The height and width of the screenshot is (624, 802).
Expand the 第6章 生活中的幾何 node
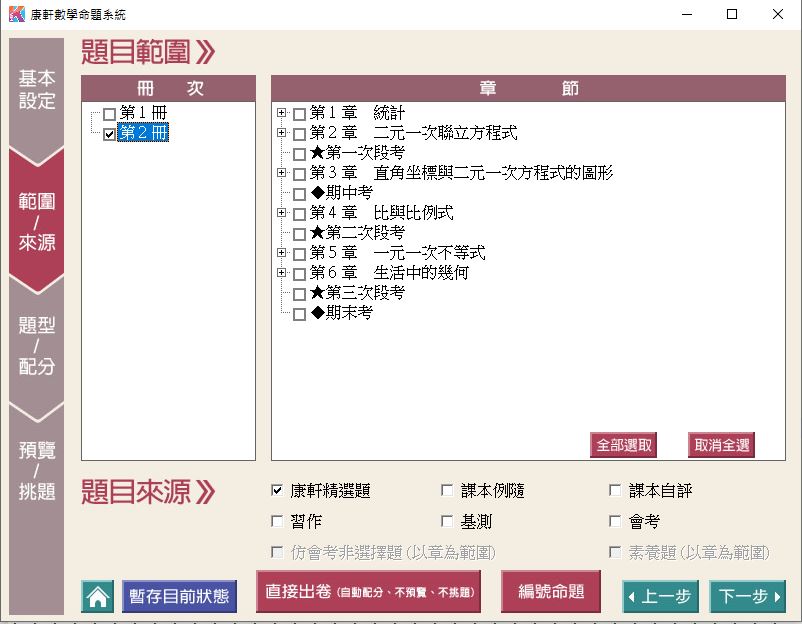click(x=282, y=273)
